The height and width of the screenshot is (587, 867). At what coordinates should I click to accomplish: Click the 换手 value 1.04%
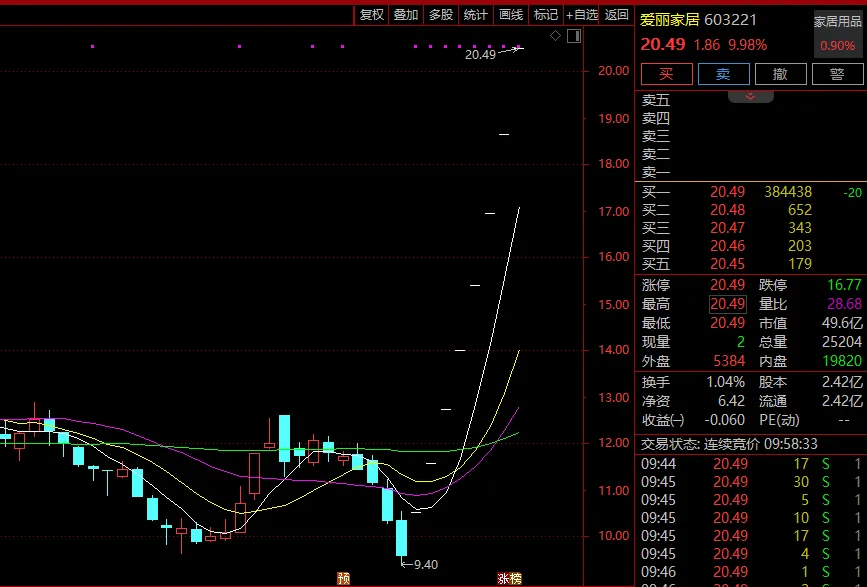[x=725, y=382]
